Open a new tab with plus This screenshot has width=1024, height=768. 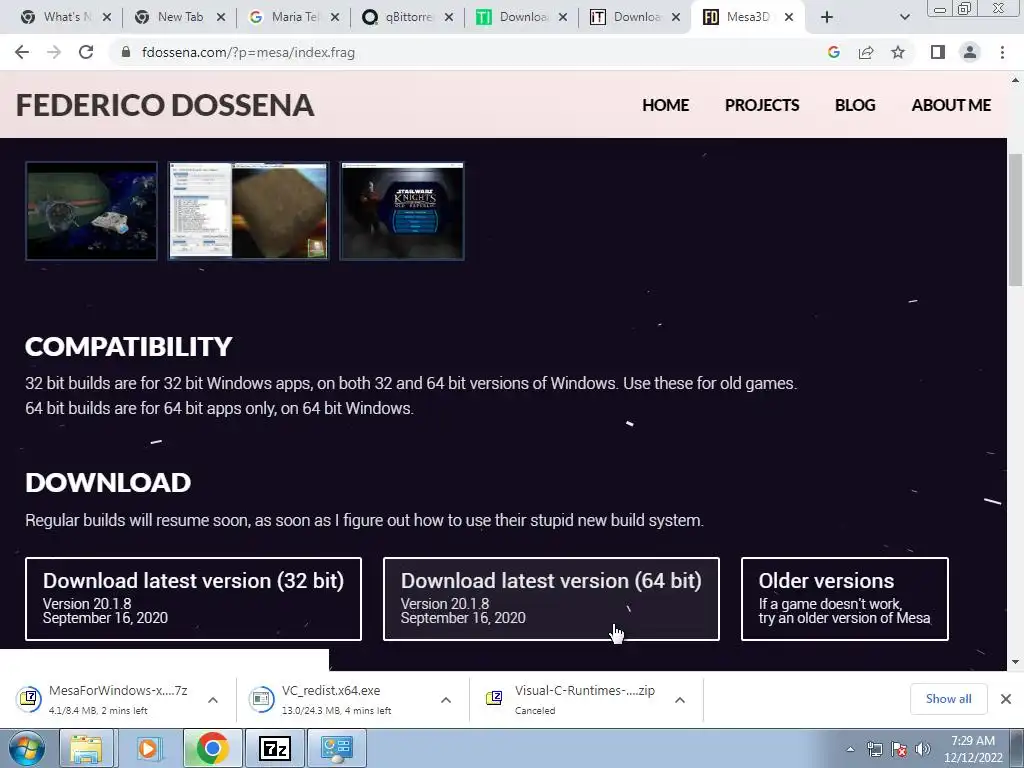tap(827, 17)
